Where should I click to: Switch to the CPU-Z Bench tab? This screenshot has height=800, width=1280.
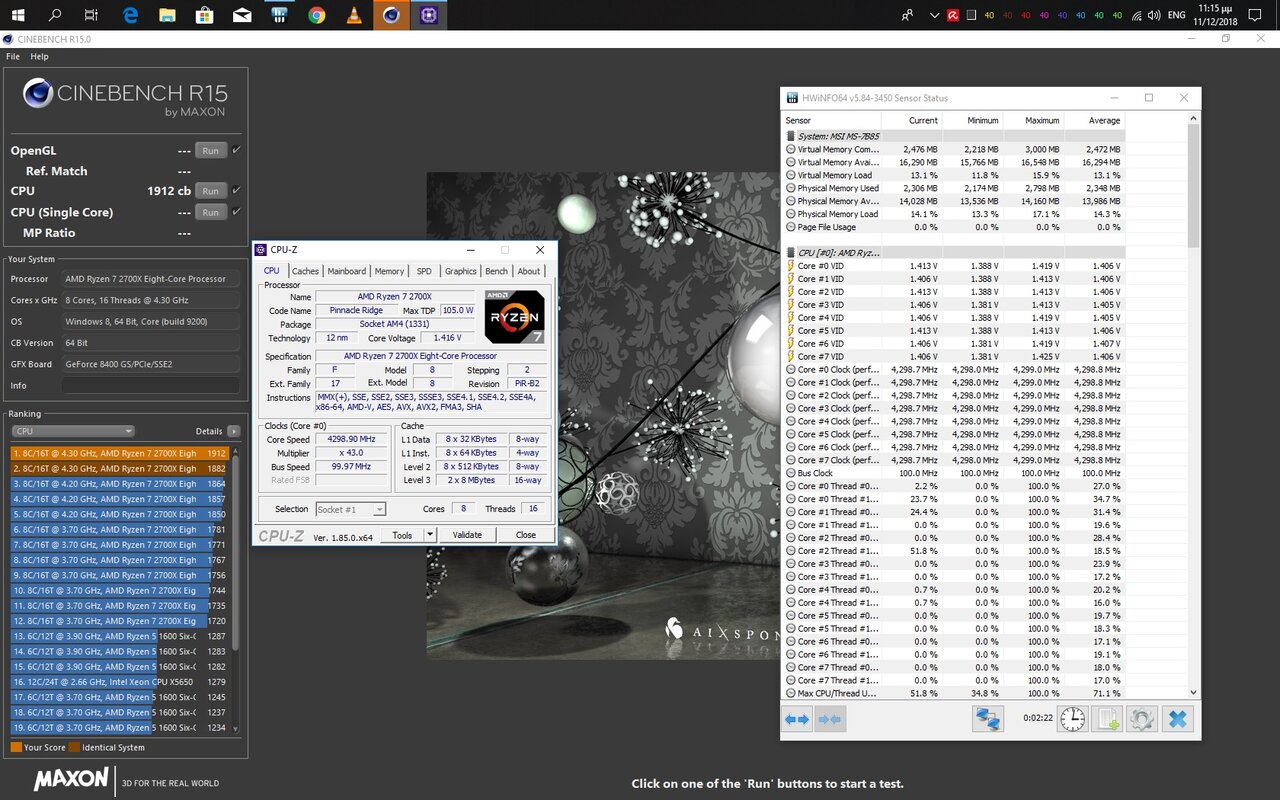[496, 271]
